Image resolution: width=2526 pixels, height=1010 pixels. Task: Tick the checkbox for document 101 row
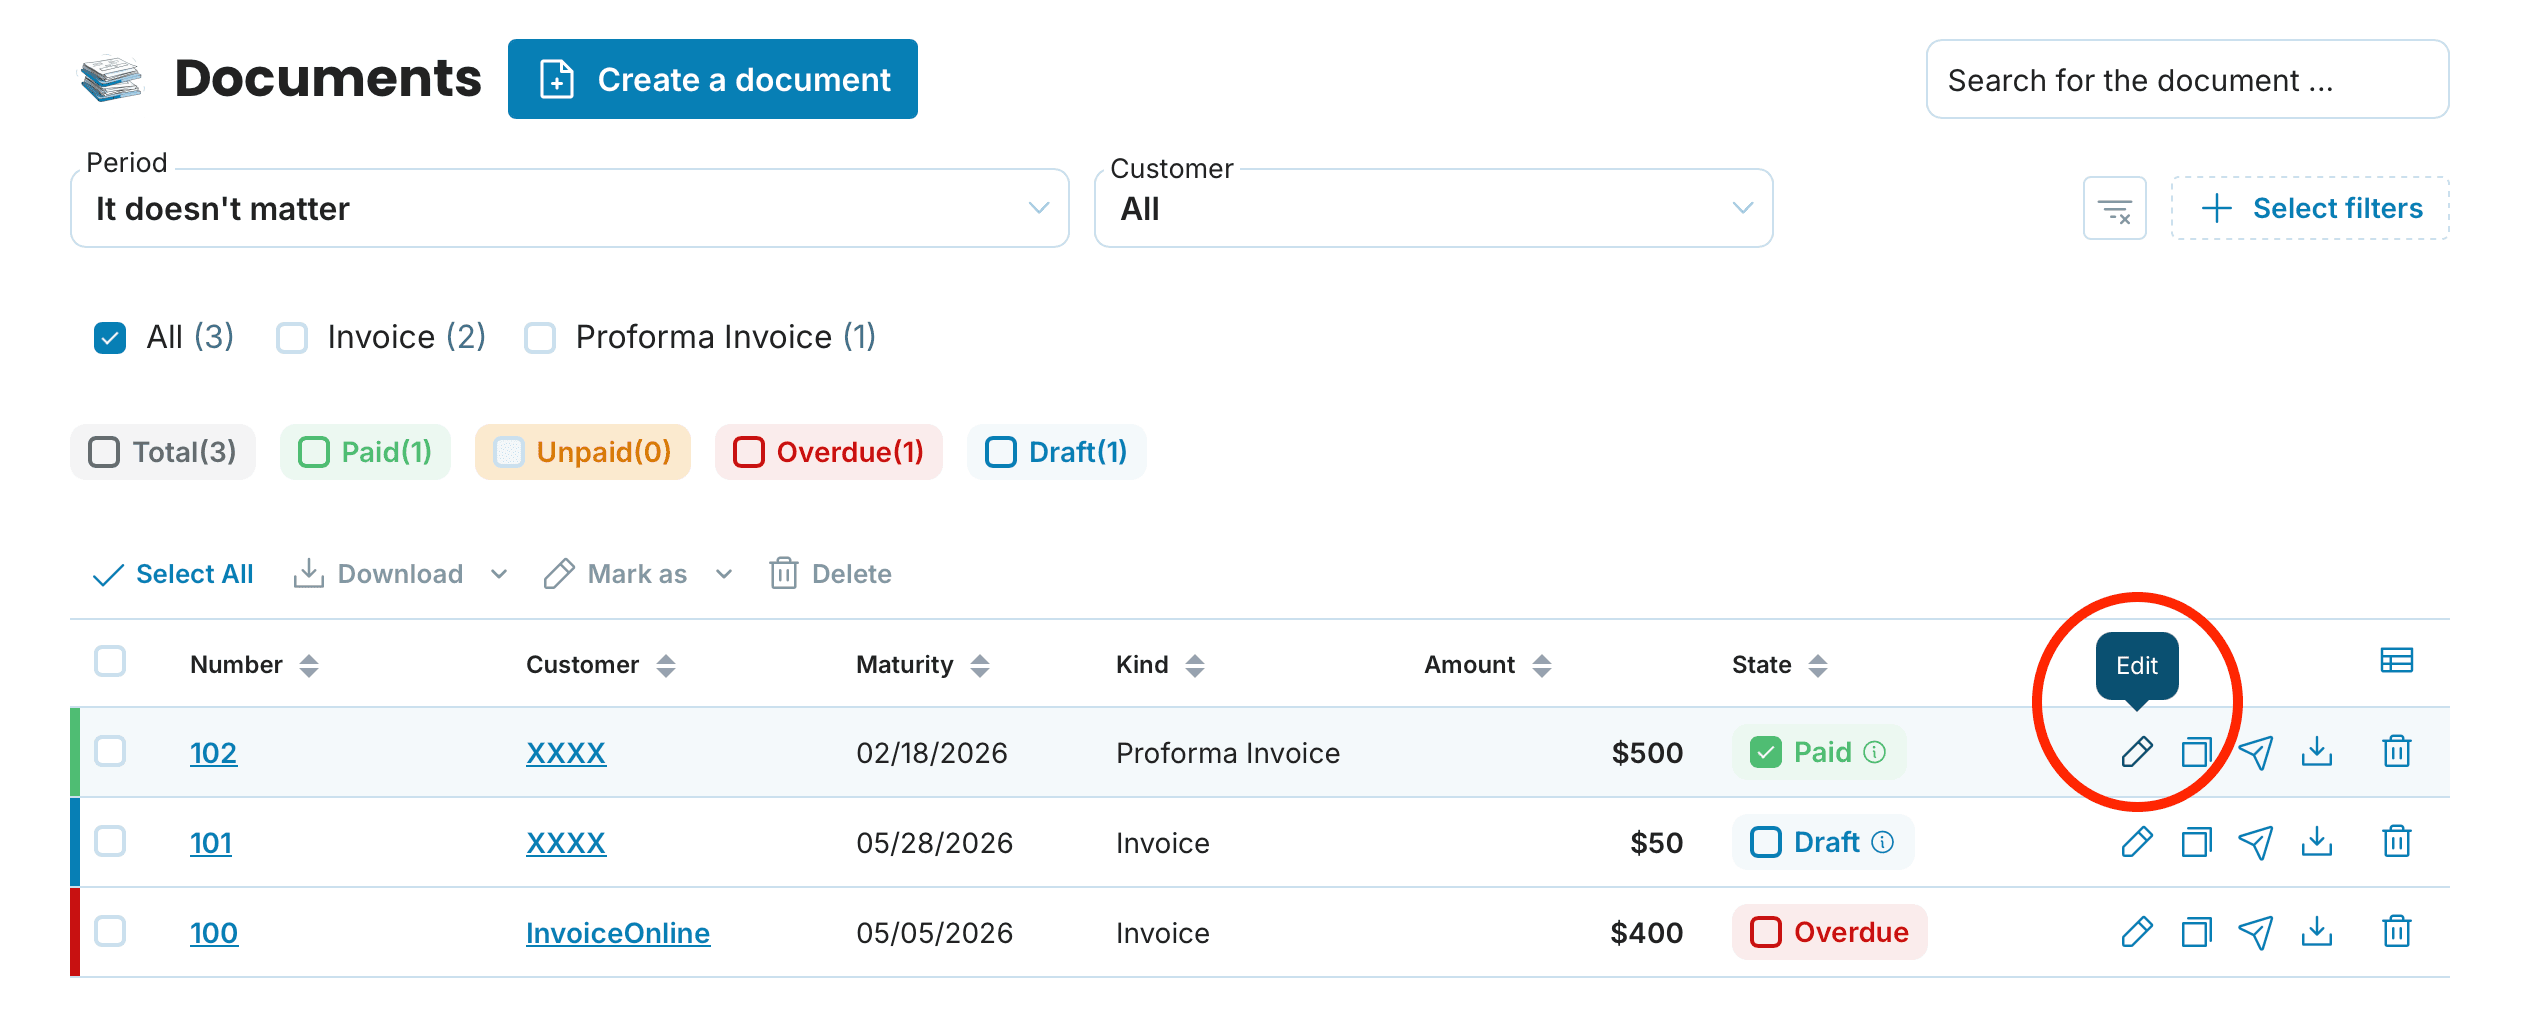click(x=110, y=841)
